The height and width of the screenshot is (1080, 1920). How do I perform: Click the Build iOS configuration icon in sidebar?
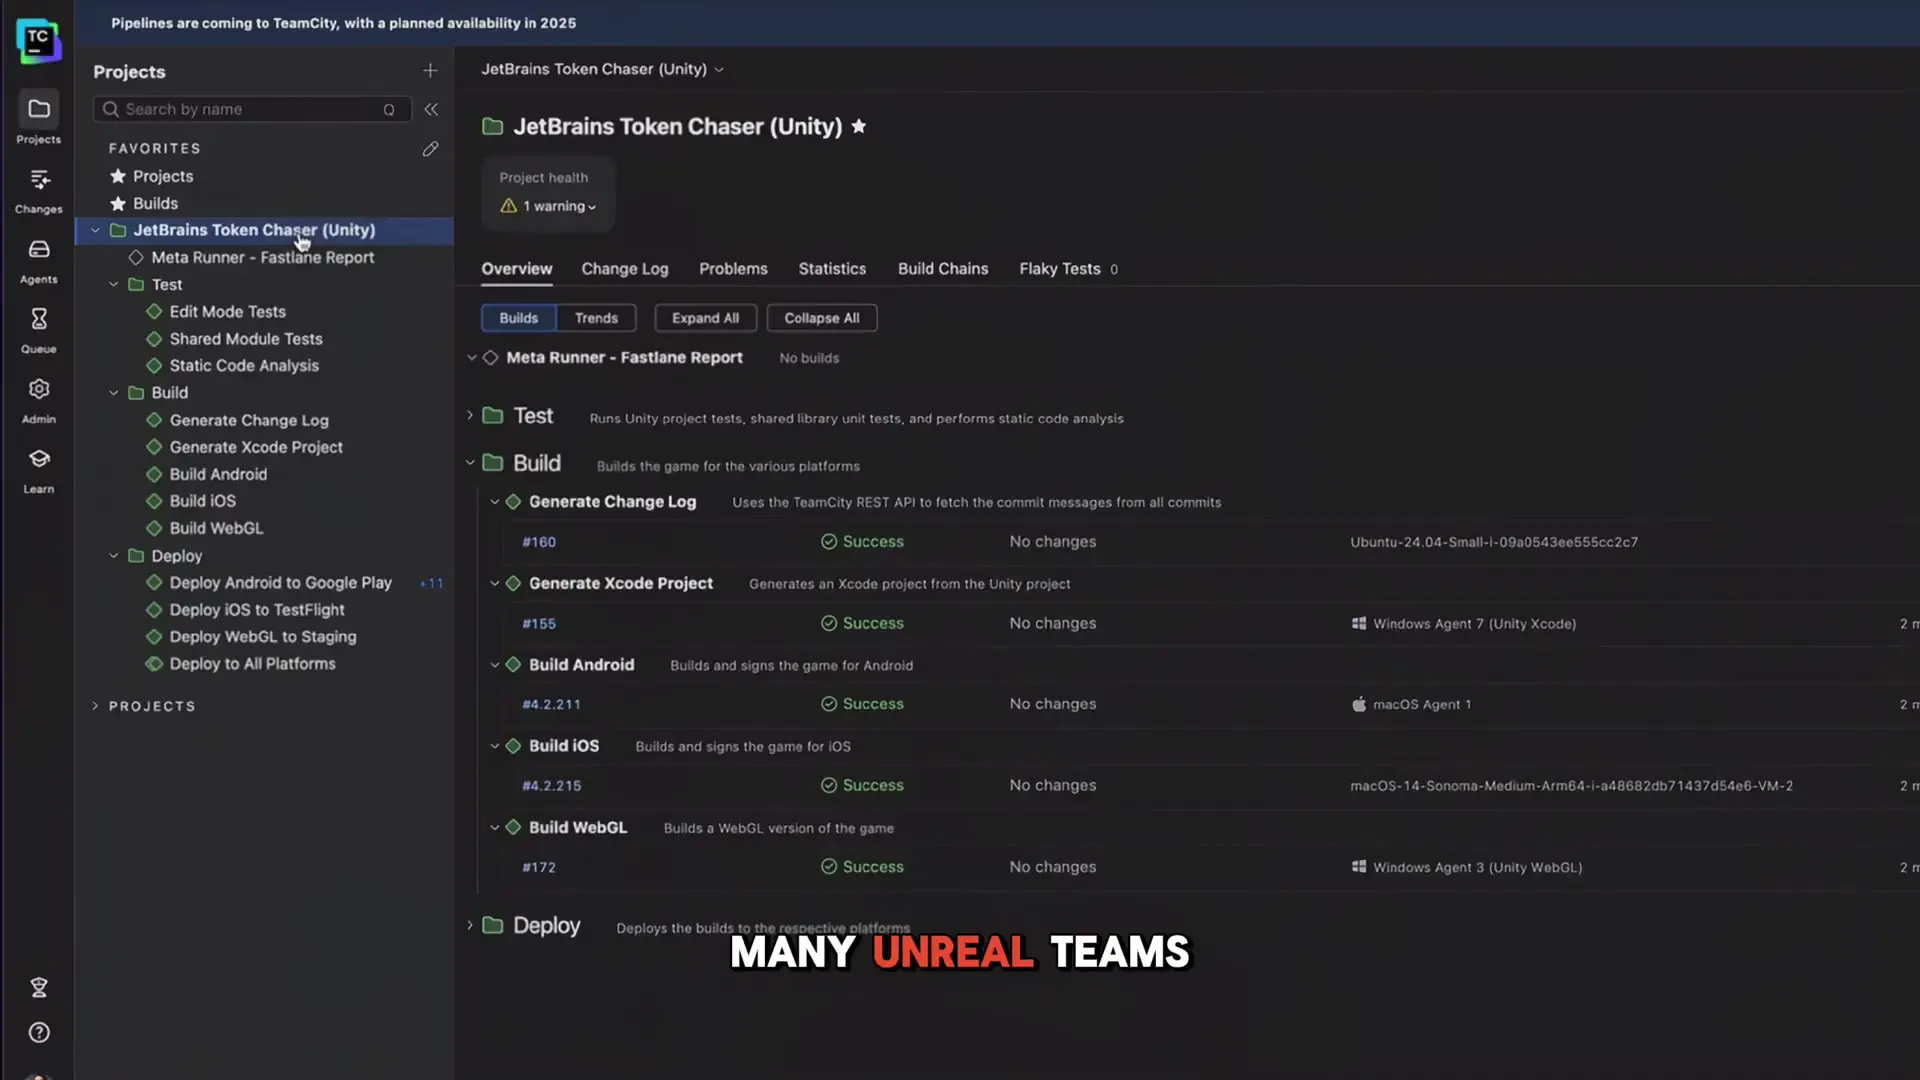(154, 501)
